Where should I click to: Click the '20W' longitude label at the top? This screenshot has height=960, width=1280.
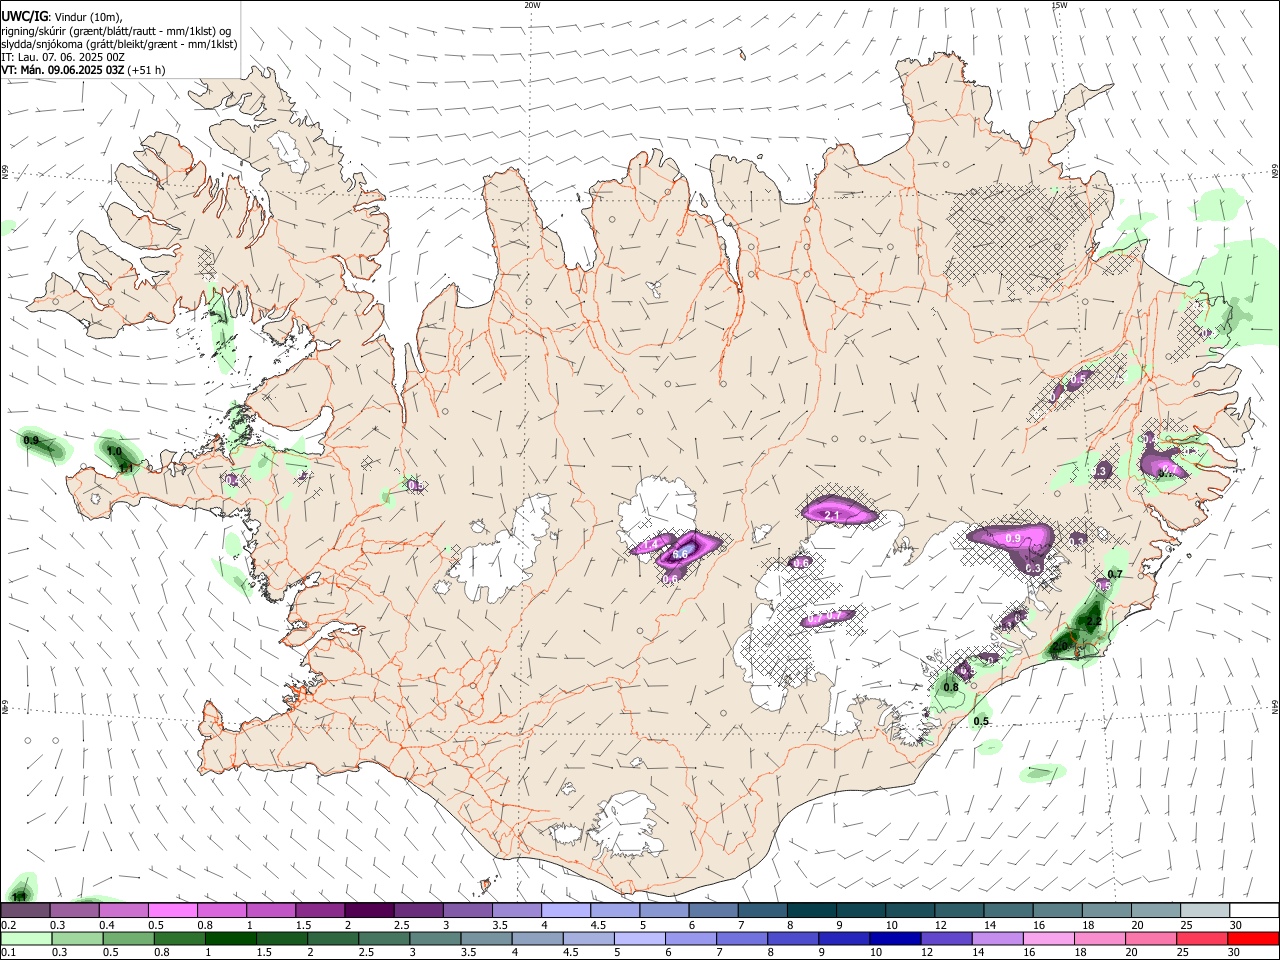(x=532, y=5)
